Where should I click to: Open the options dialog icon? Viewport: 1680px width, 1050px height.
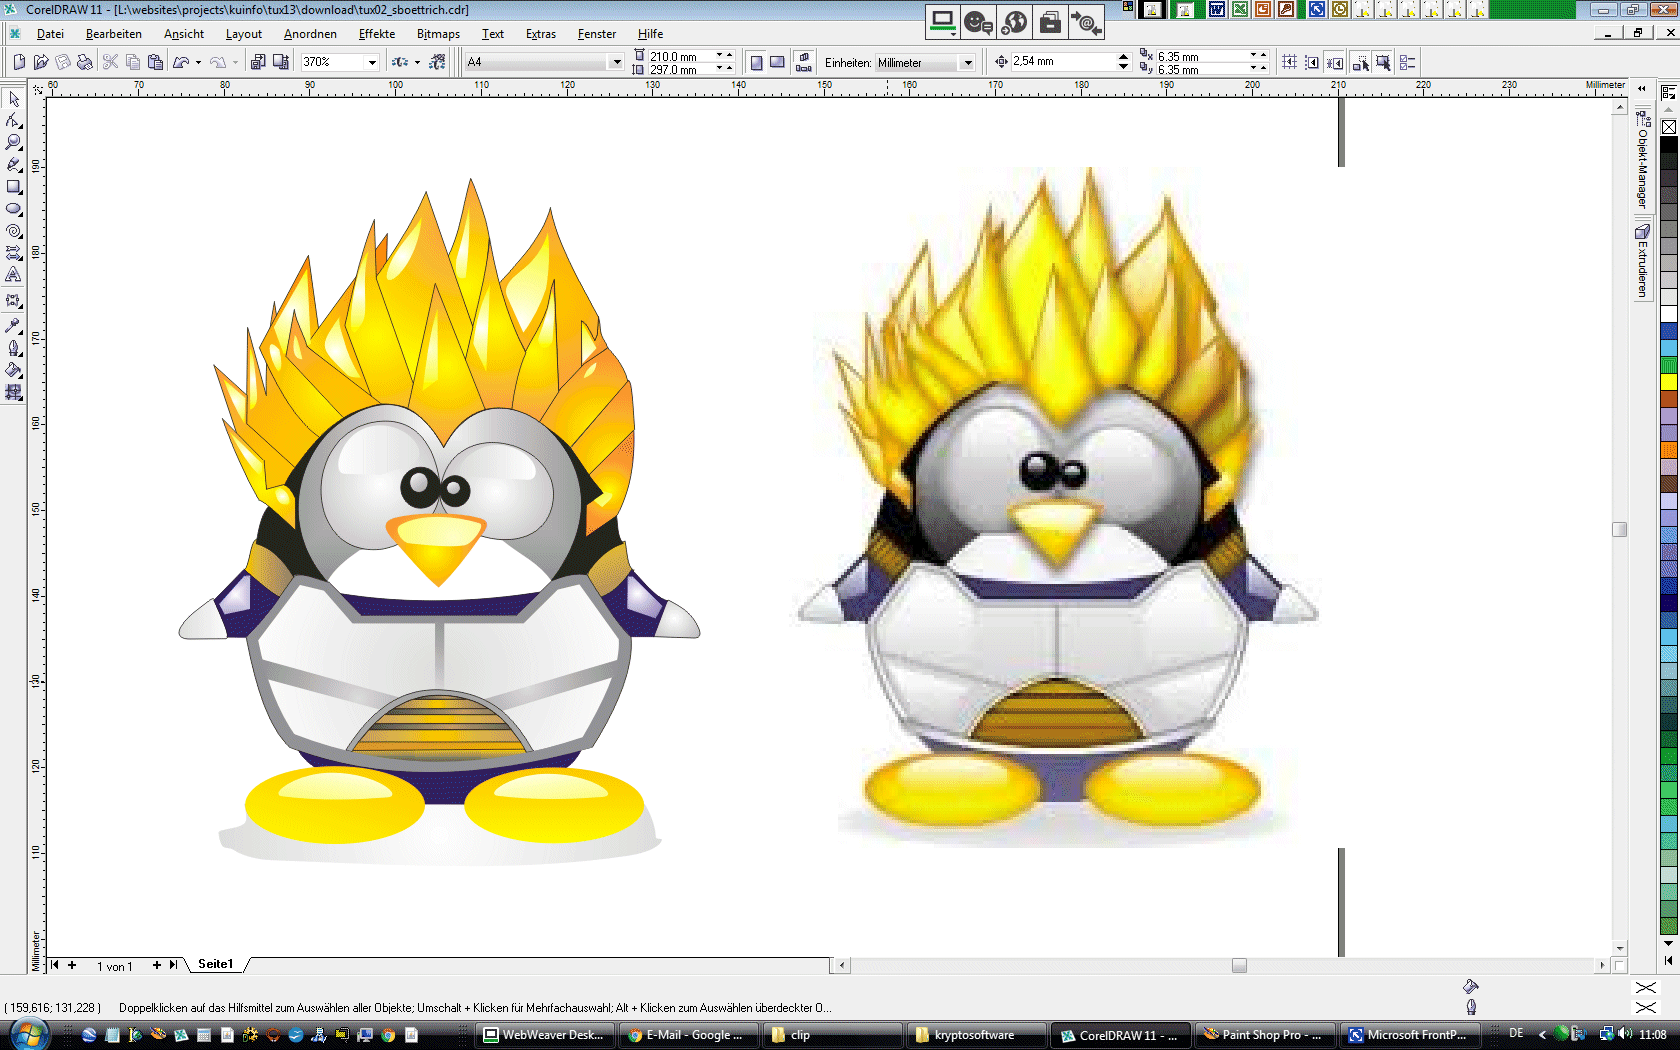(1408, 62)
